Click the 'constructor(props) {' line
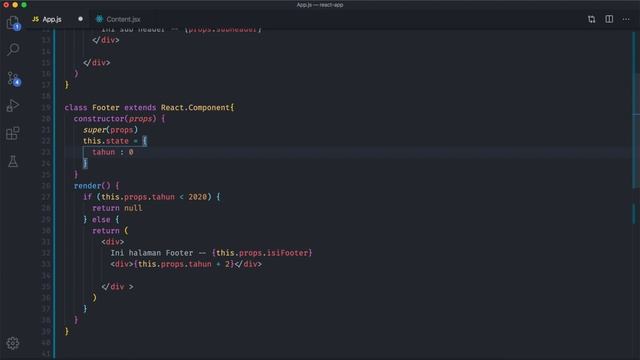This screenshot has width=640, height=360. point(119,118)
